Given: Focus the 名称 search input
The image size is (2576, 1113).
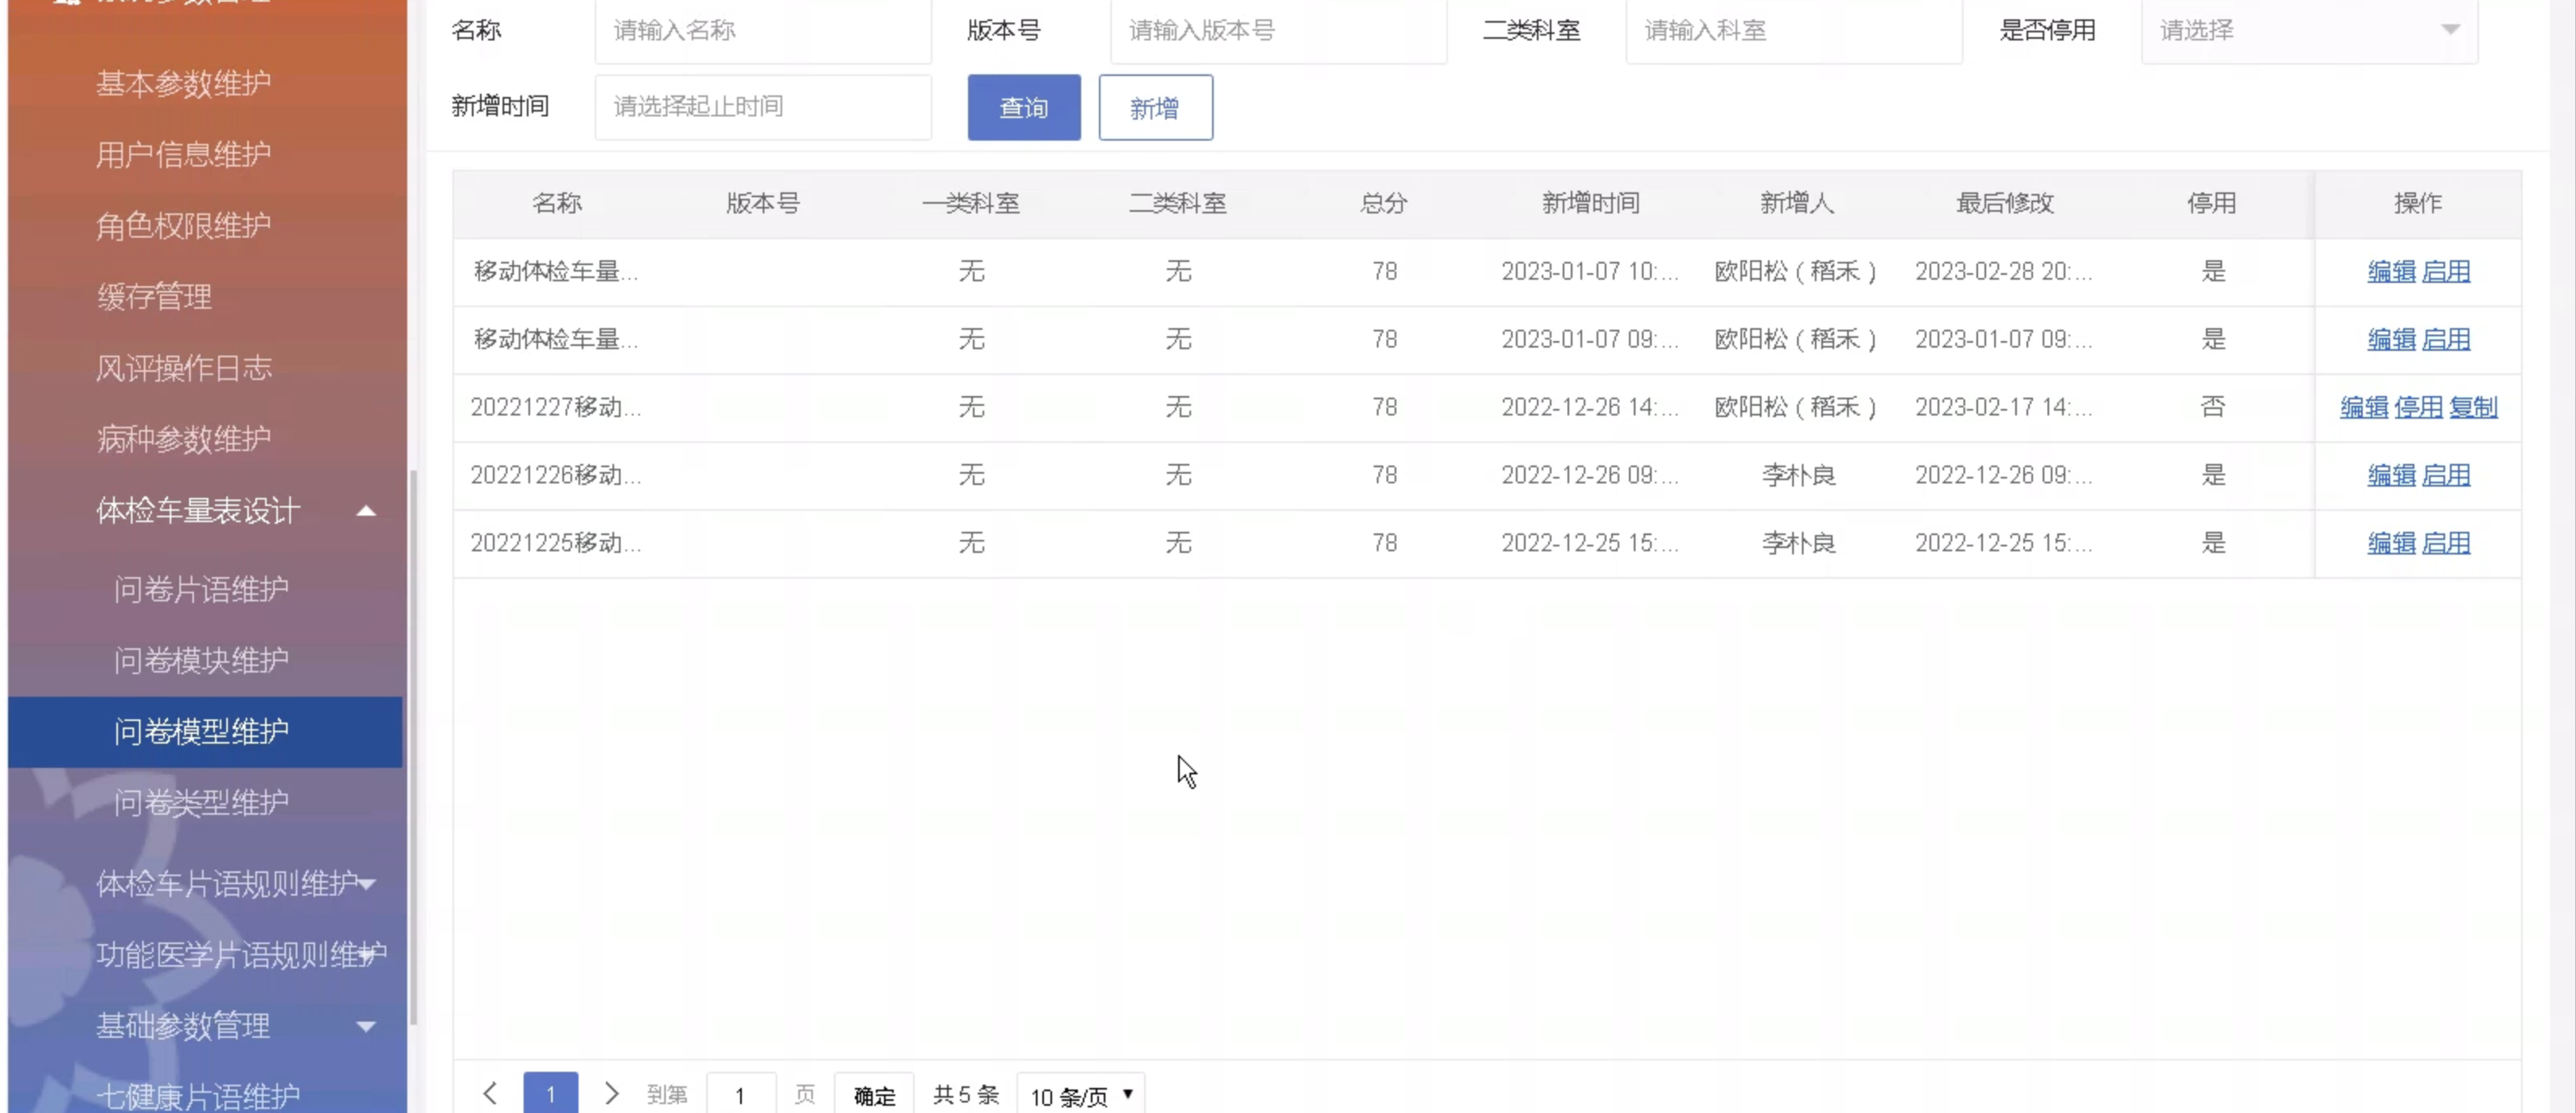Looking at the screenshot, I should click(763, 31).
